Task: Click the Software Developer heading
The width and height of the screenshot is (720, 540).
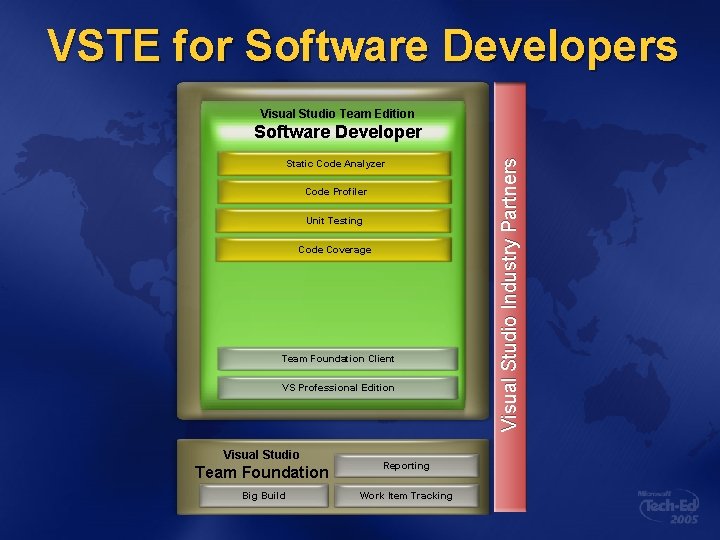Action: [x=338, y=132]
